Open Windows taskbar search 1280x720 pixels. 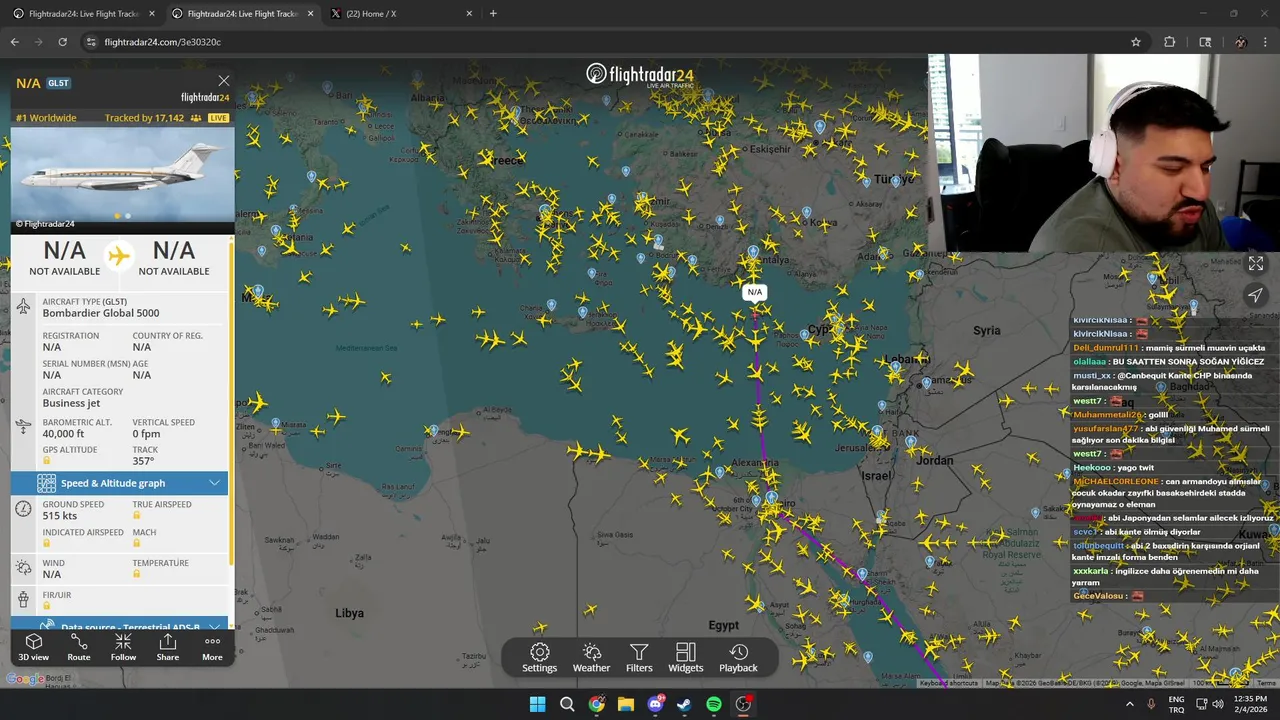click(567, 704)
